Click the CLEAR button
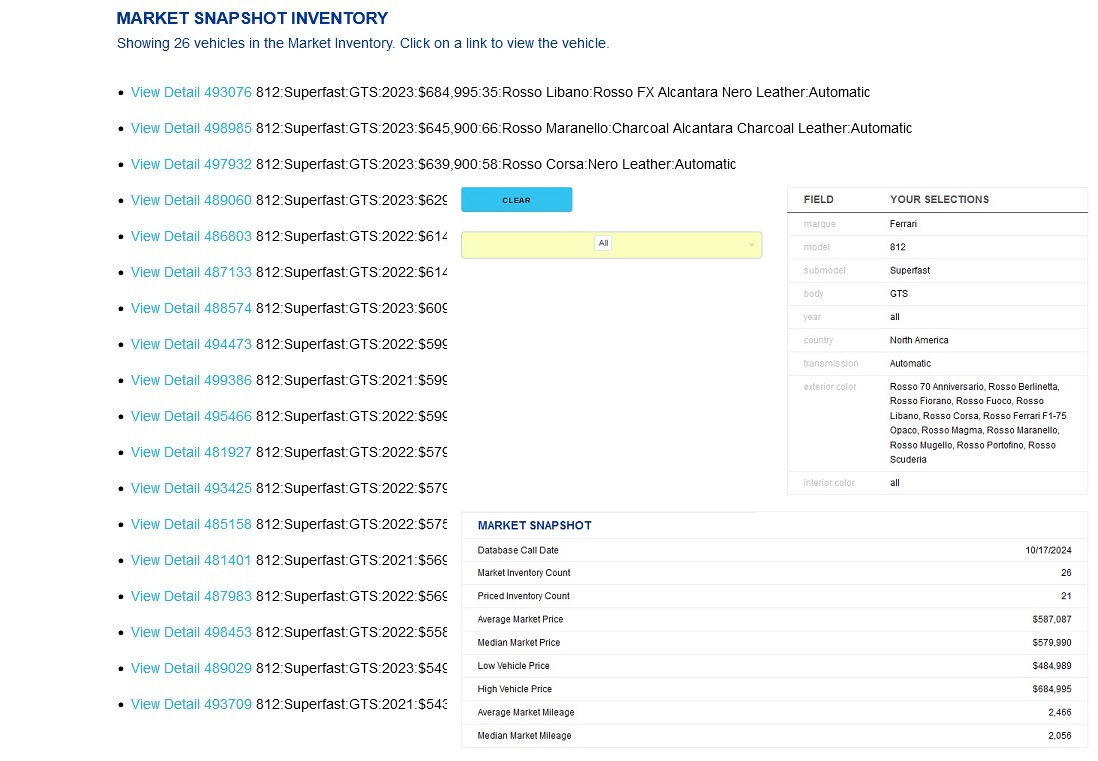Image resolution: width=1098 pixels, height=761 pixels. tap(516, 200)
